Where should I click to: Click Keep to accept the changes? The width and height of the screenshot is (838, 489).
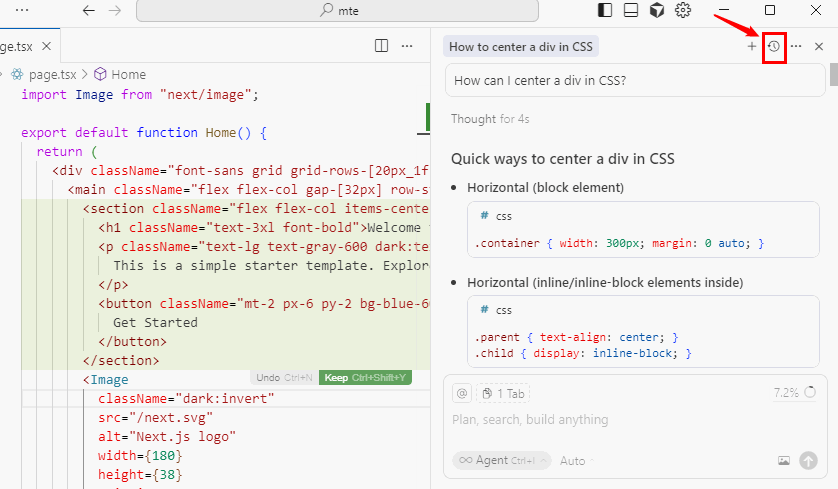coord(365,377)
